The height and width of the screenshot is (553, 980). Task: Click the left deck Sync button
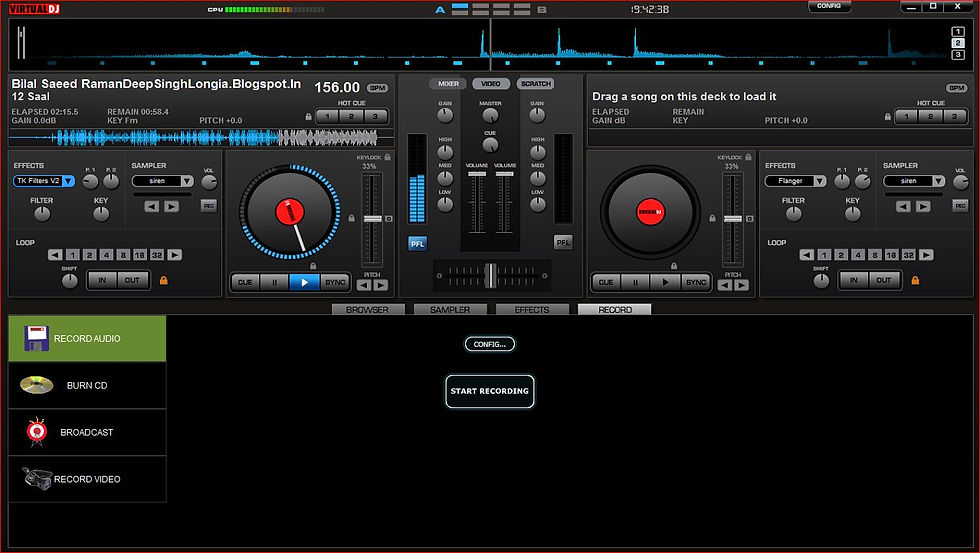click(335, 282)
